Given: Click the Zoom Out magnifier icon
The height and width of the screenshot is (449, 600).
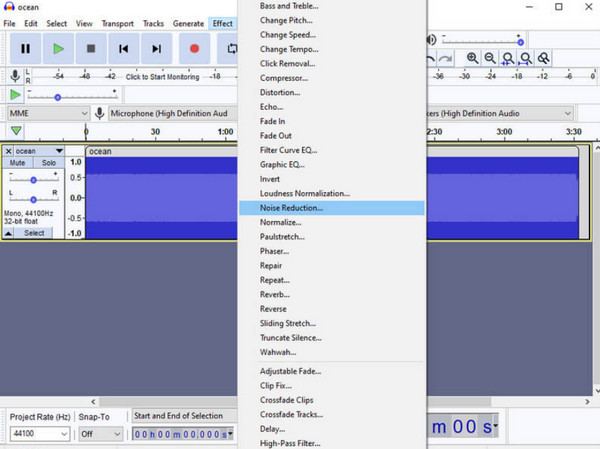Looking at the screenshot, I should click(490, 59).
